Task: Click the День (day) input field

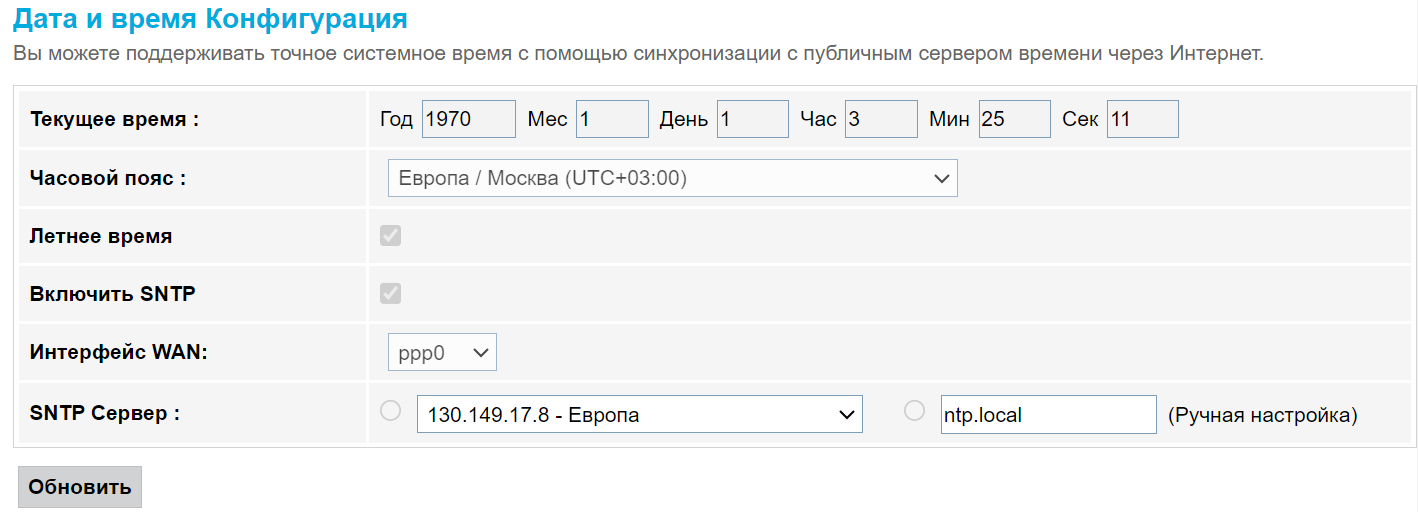Action: (753, 119)
